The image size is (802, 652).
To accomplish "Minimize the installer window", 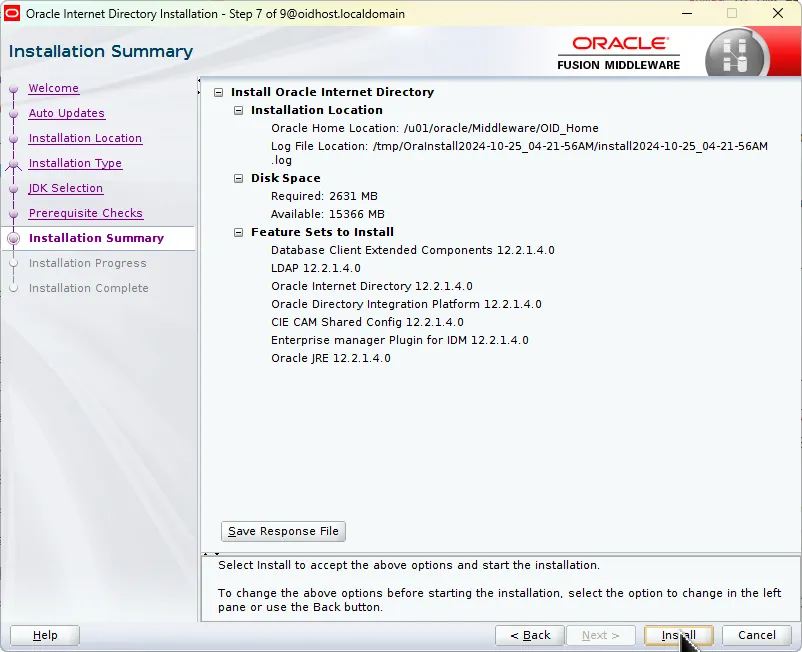I will [687, 13].
